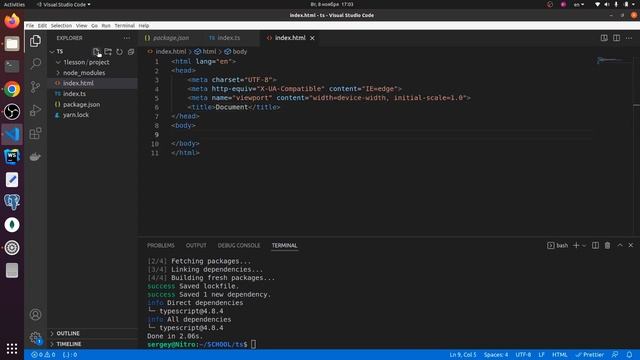Open the File menu

(30, 25)
